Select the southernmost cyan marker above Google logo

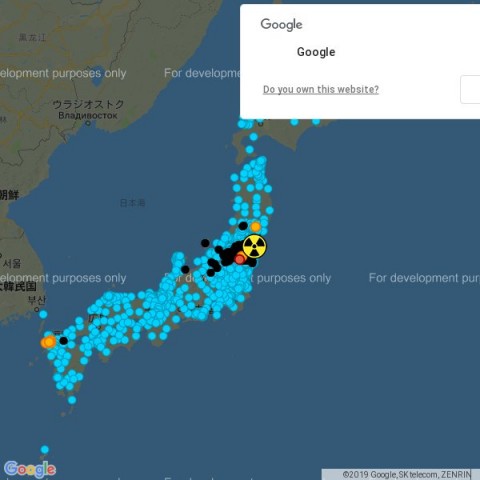(45, 450)
